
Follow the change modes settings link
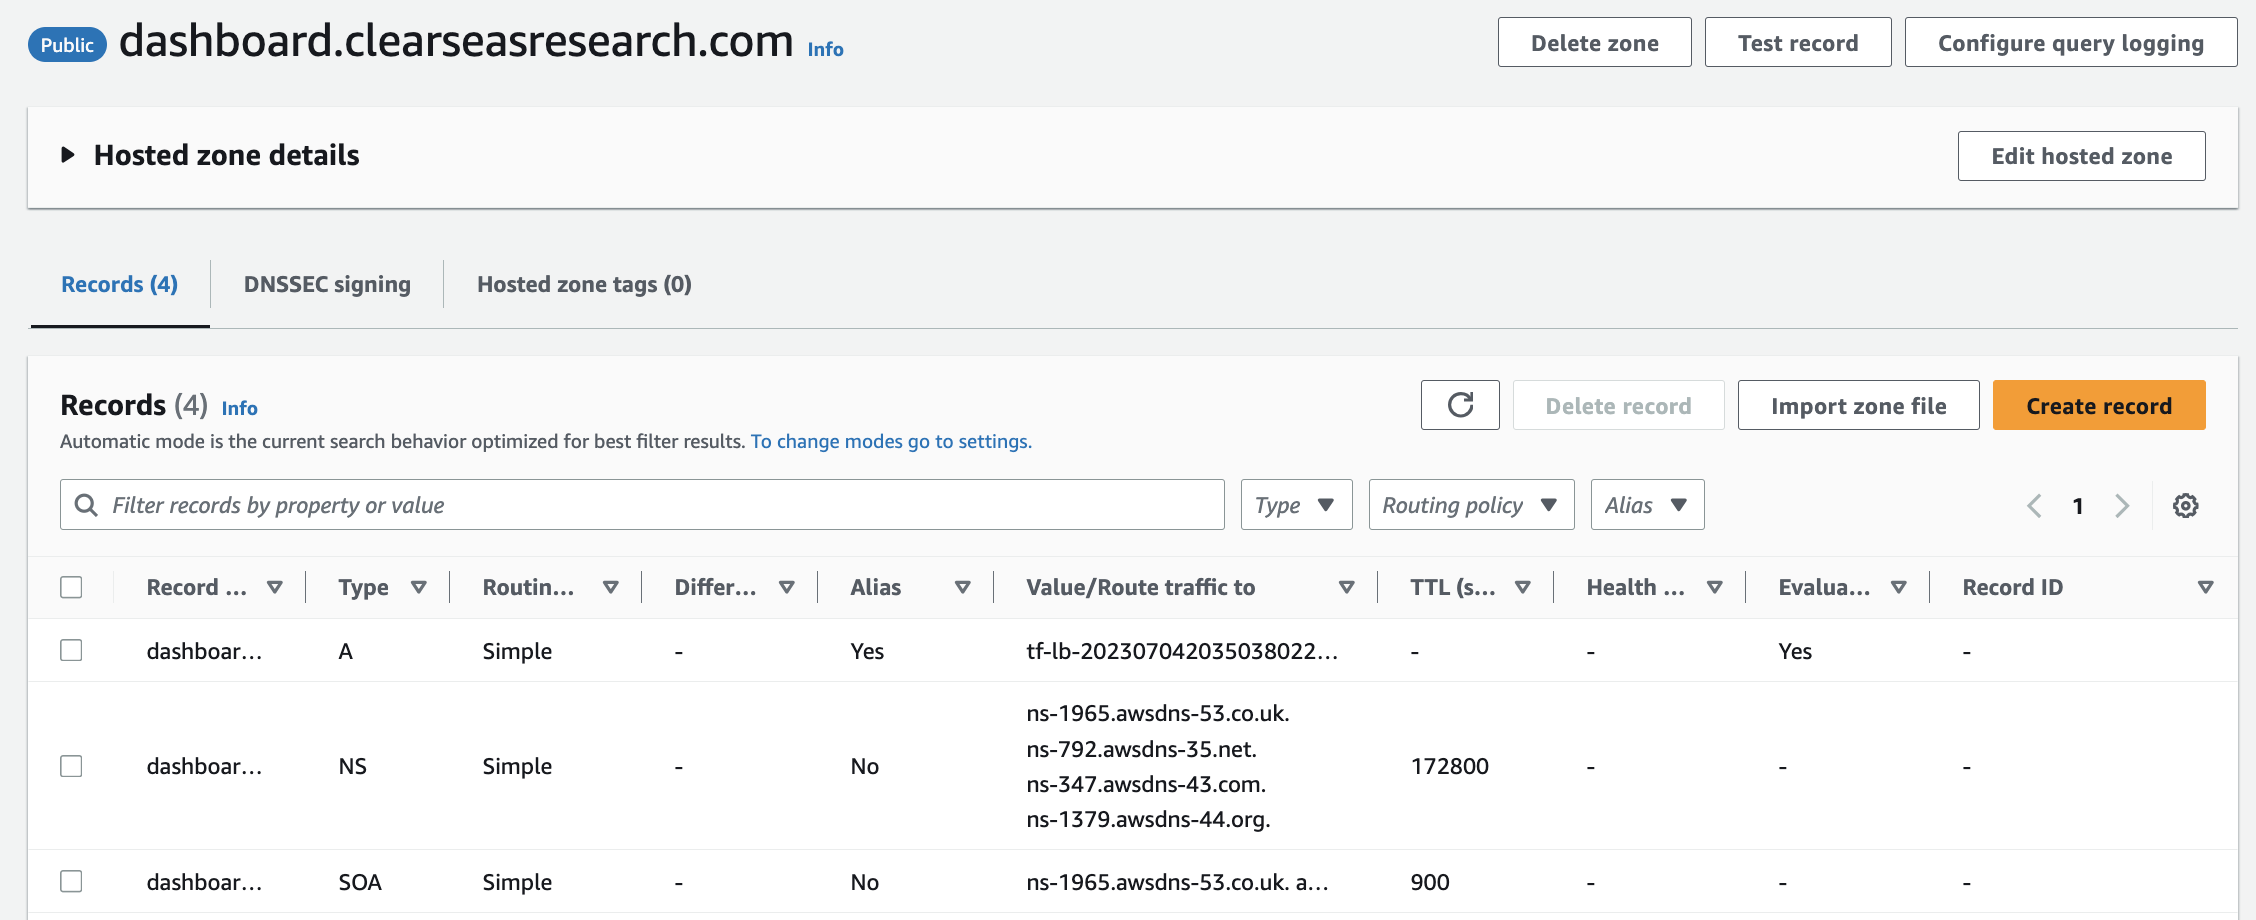tap(890, 442)
